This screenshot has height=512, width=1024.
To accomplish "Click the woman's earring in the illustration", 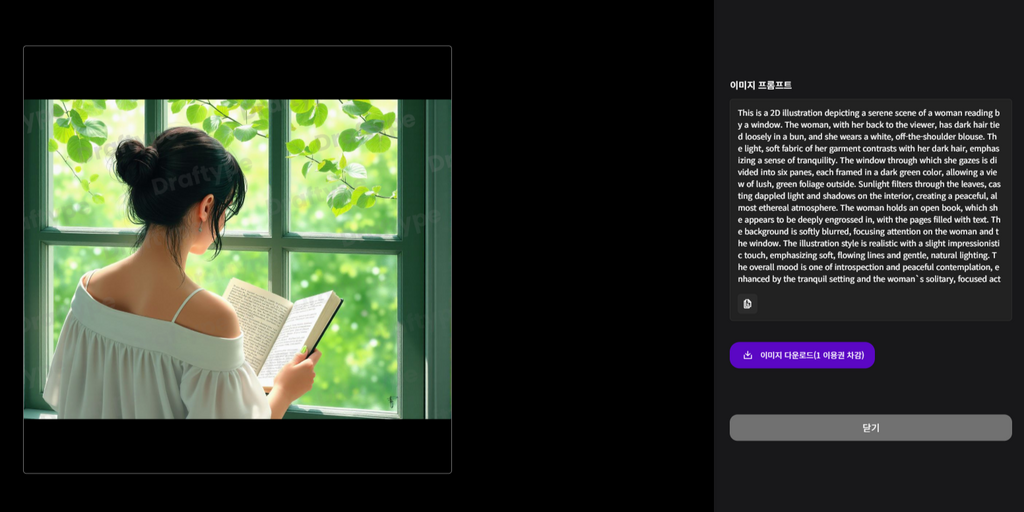I will [x=201, y=229].
